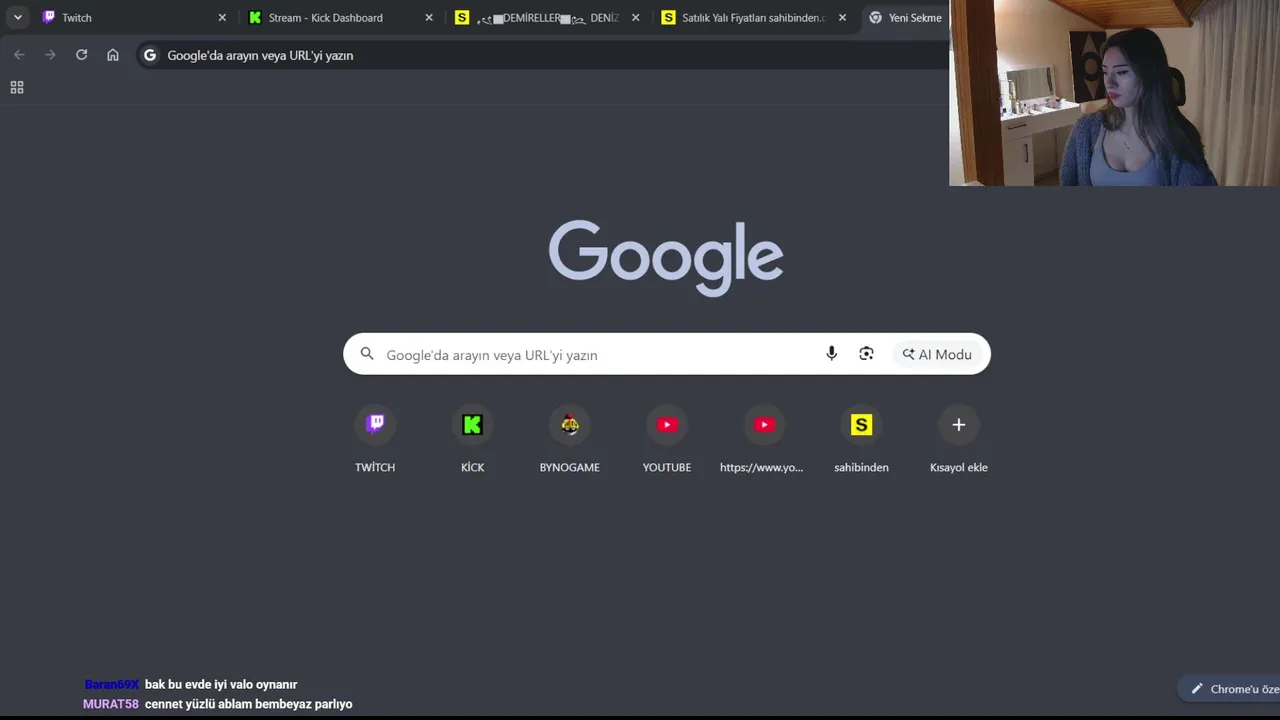Screen dimensions: 1280x720
Task: Click message 'cennet yüzlü ablam bembeyaz parlıyo'
Action: click(248, 704)
